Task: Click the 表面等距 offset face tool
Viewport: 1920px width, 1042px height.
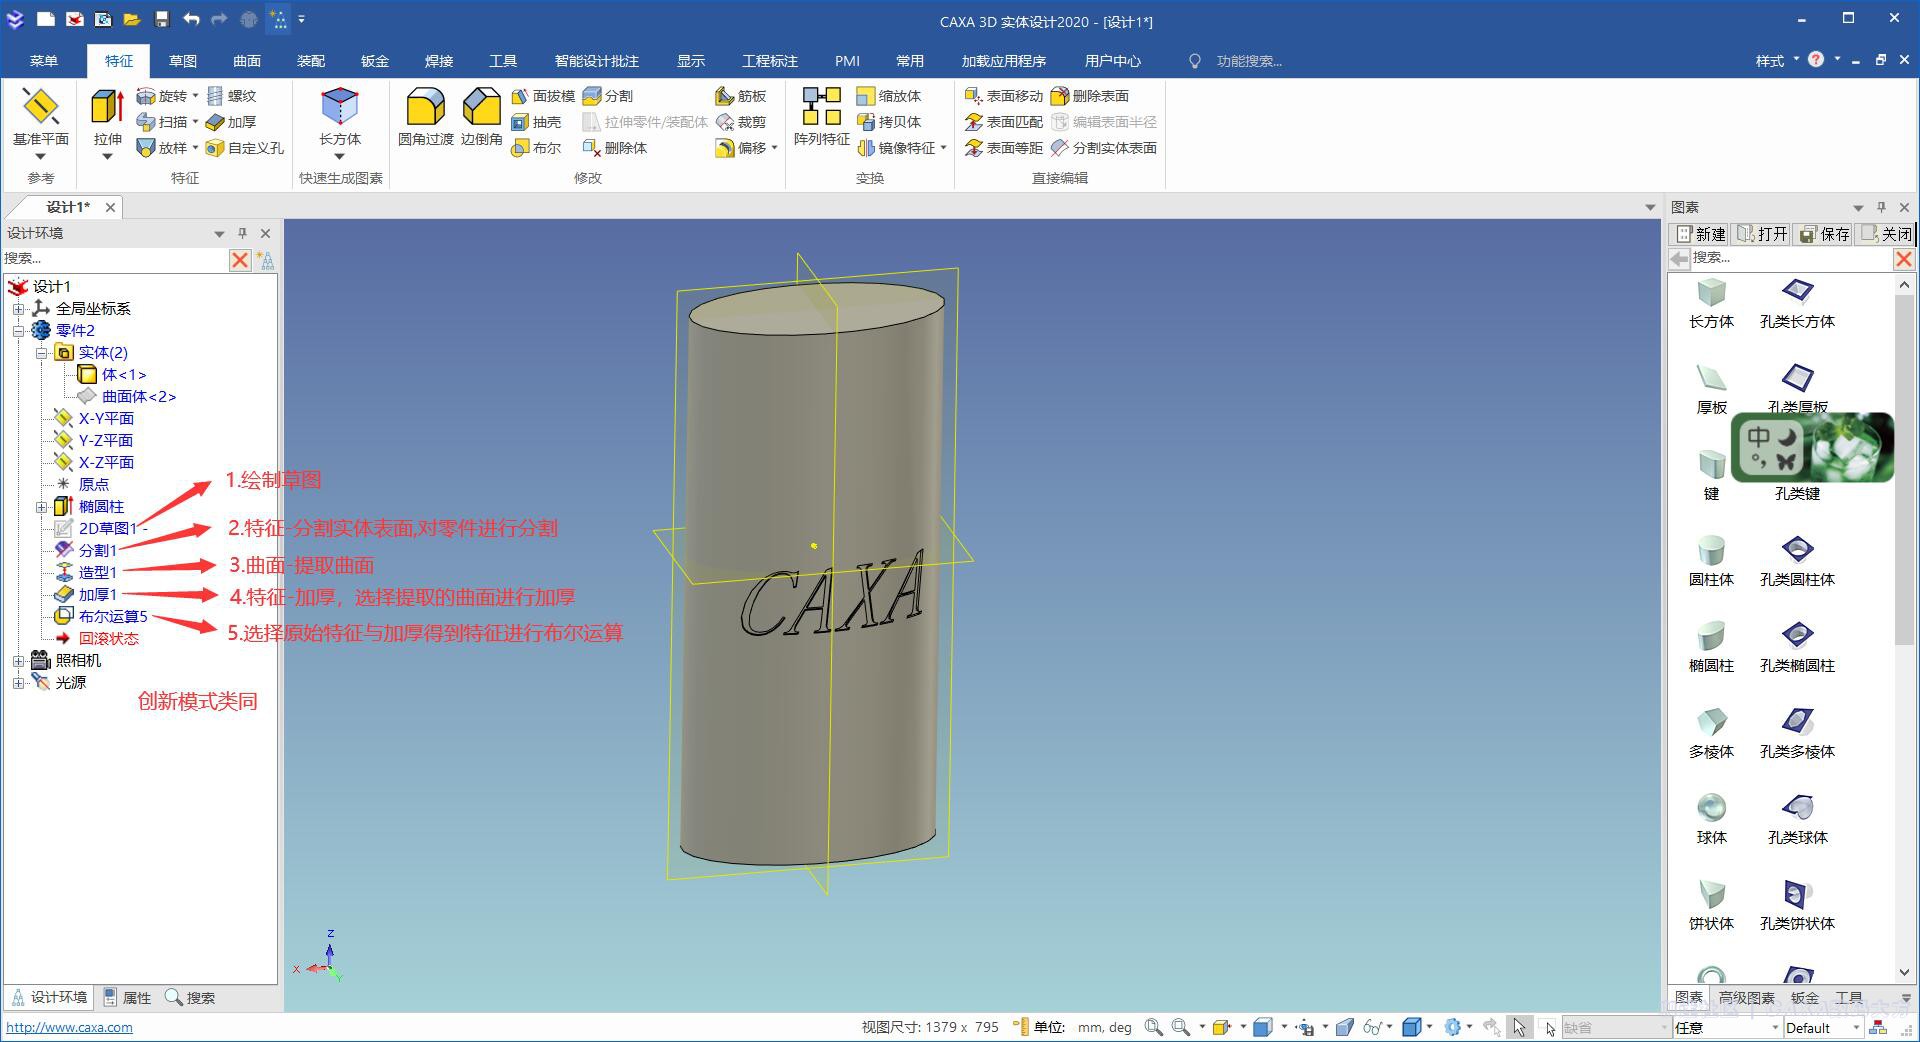Action: [1004, 148]
